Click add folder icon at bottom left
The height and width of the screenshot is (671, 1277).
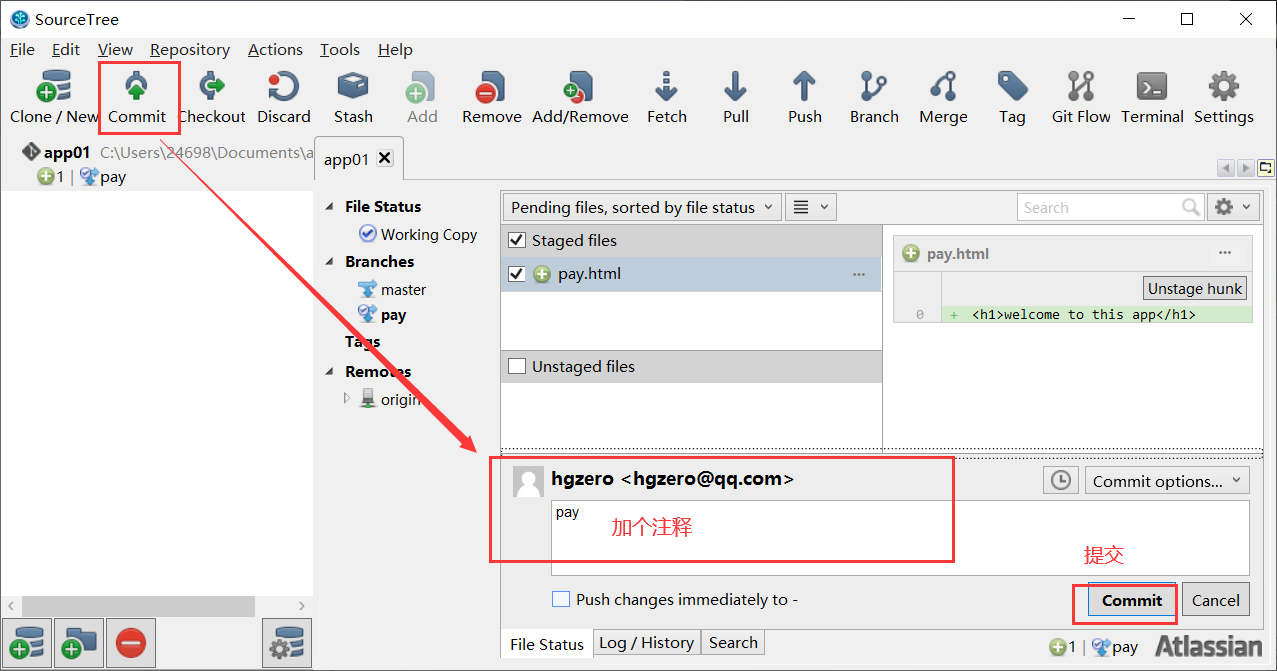[78, 643]
